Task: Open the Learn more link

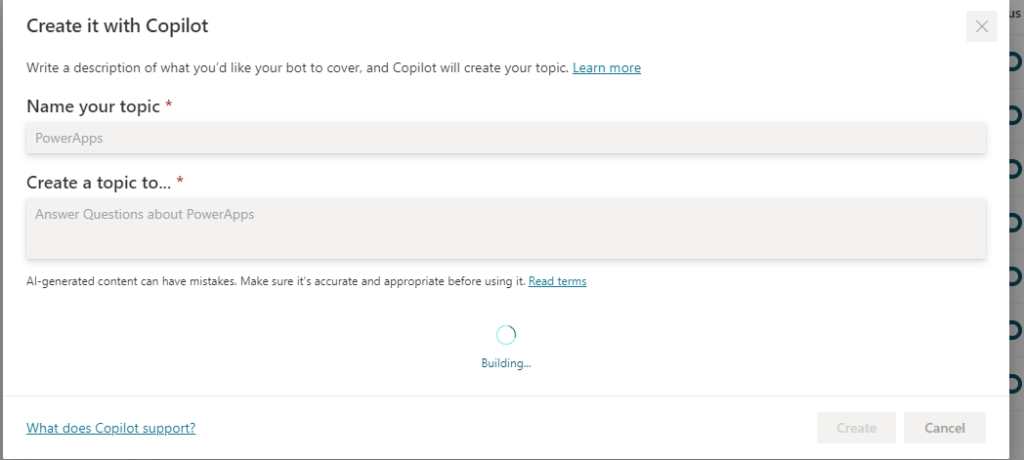Action: pyautogui.click(x=606, y=68)
